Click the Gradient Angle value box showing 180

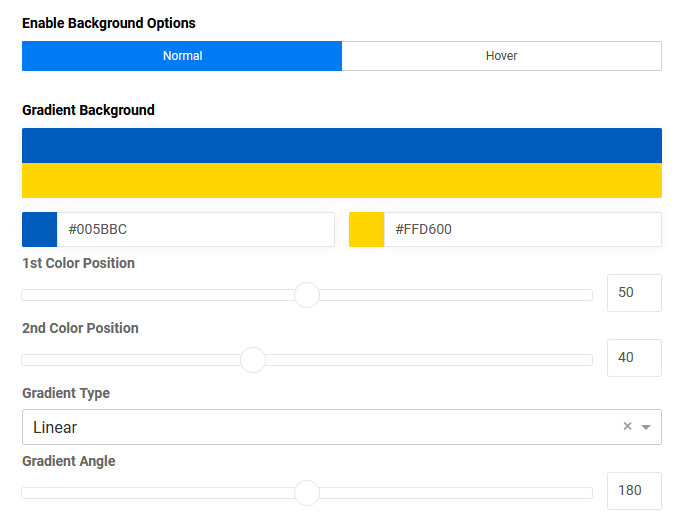pos(634,491)
